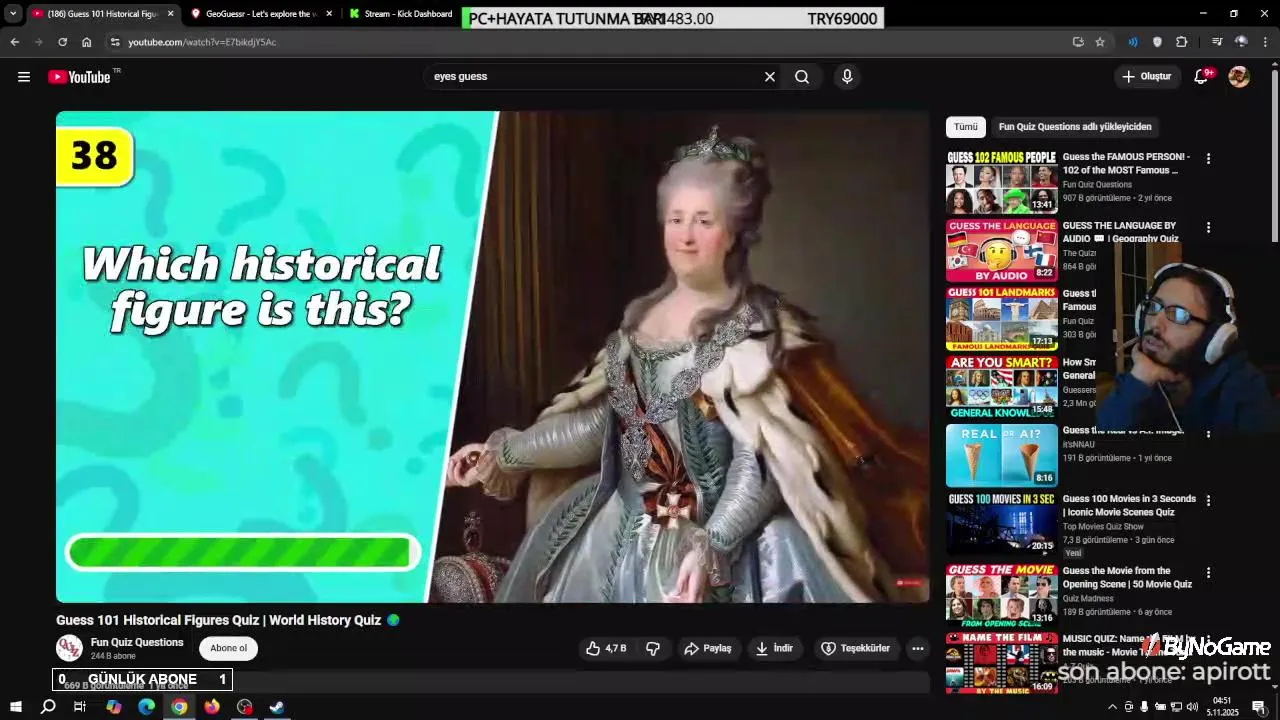This screenshot has width=1280, height=720.
Task: Open the 'Real or AI' video thumbnail
Action: 1002,455
